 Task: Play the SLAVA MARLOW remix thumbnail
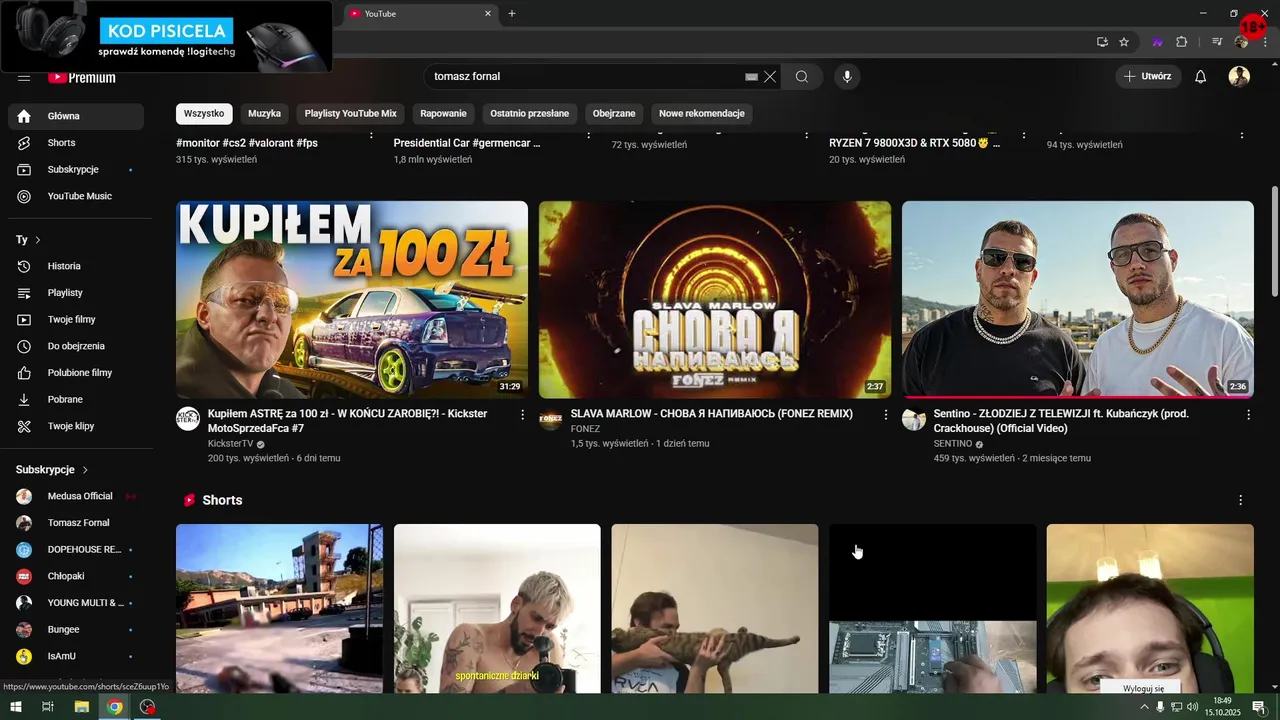[x=715, y=300]
